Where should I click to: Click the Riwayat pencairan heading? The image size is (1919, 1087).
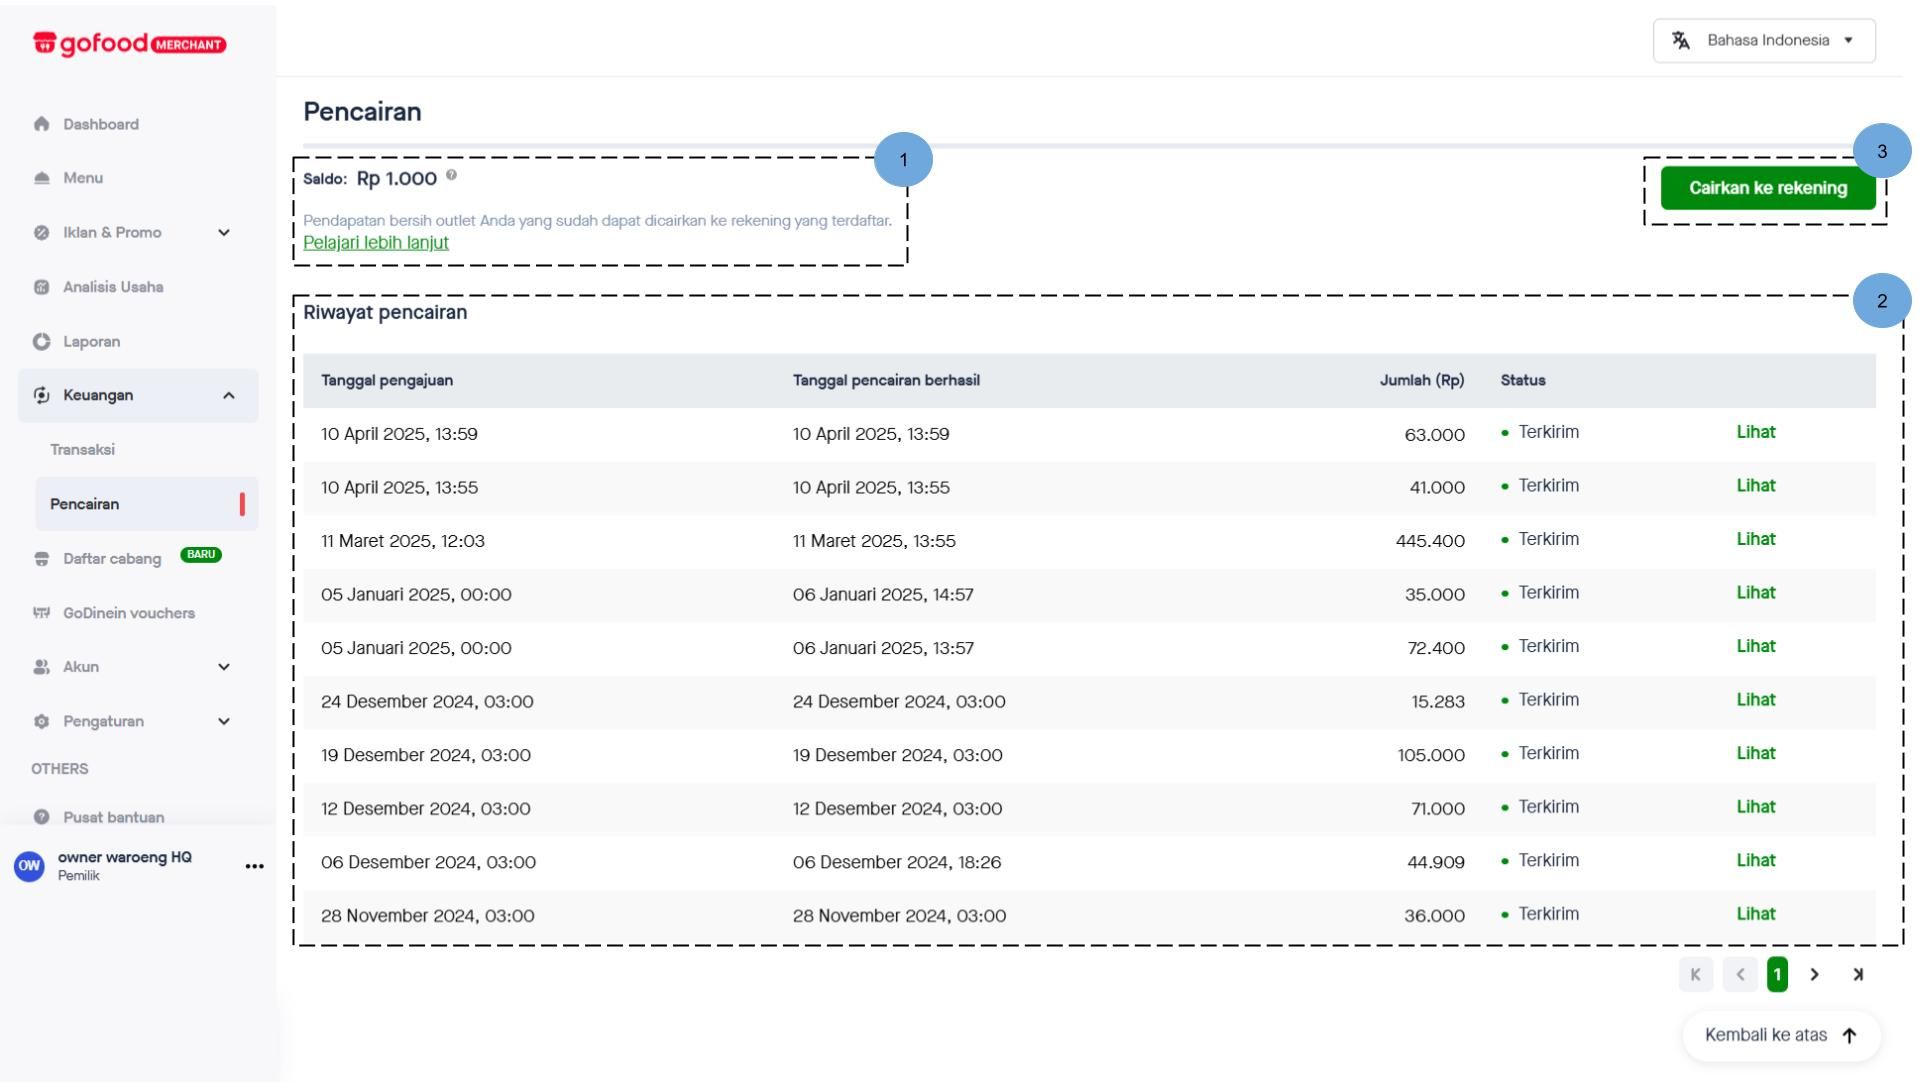tap(385, 313)
